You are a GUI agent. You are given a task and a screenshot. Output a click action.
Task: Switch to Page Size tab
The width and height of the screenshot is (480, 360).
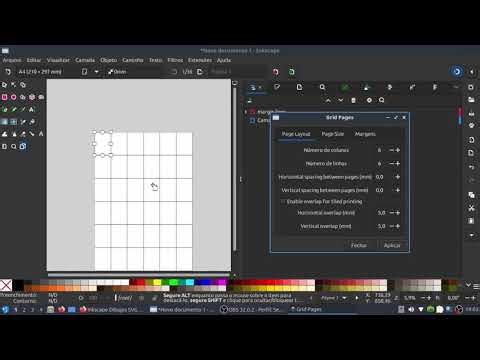(x=332, y=134)
